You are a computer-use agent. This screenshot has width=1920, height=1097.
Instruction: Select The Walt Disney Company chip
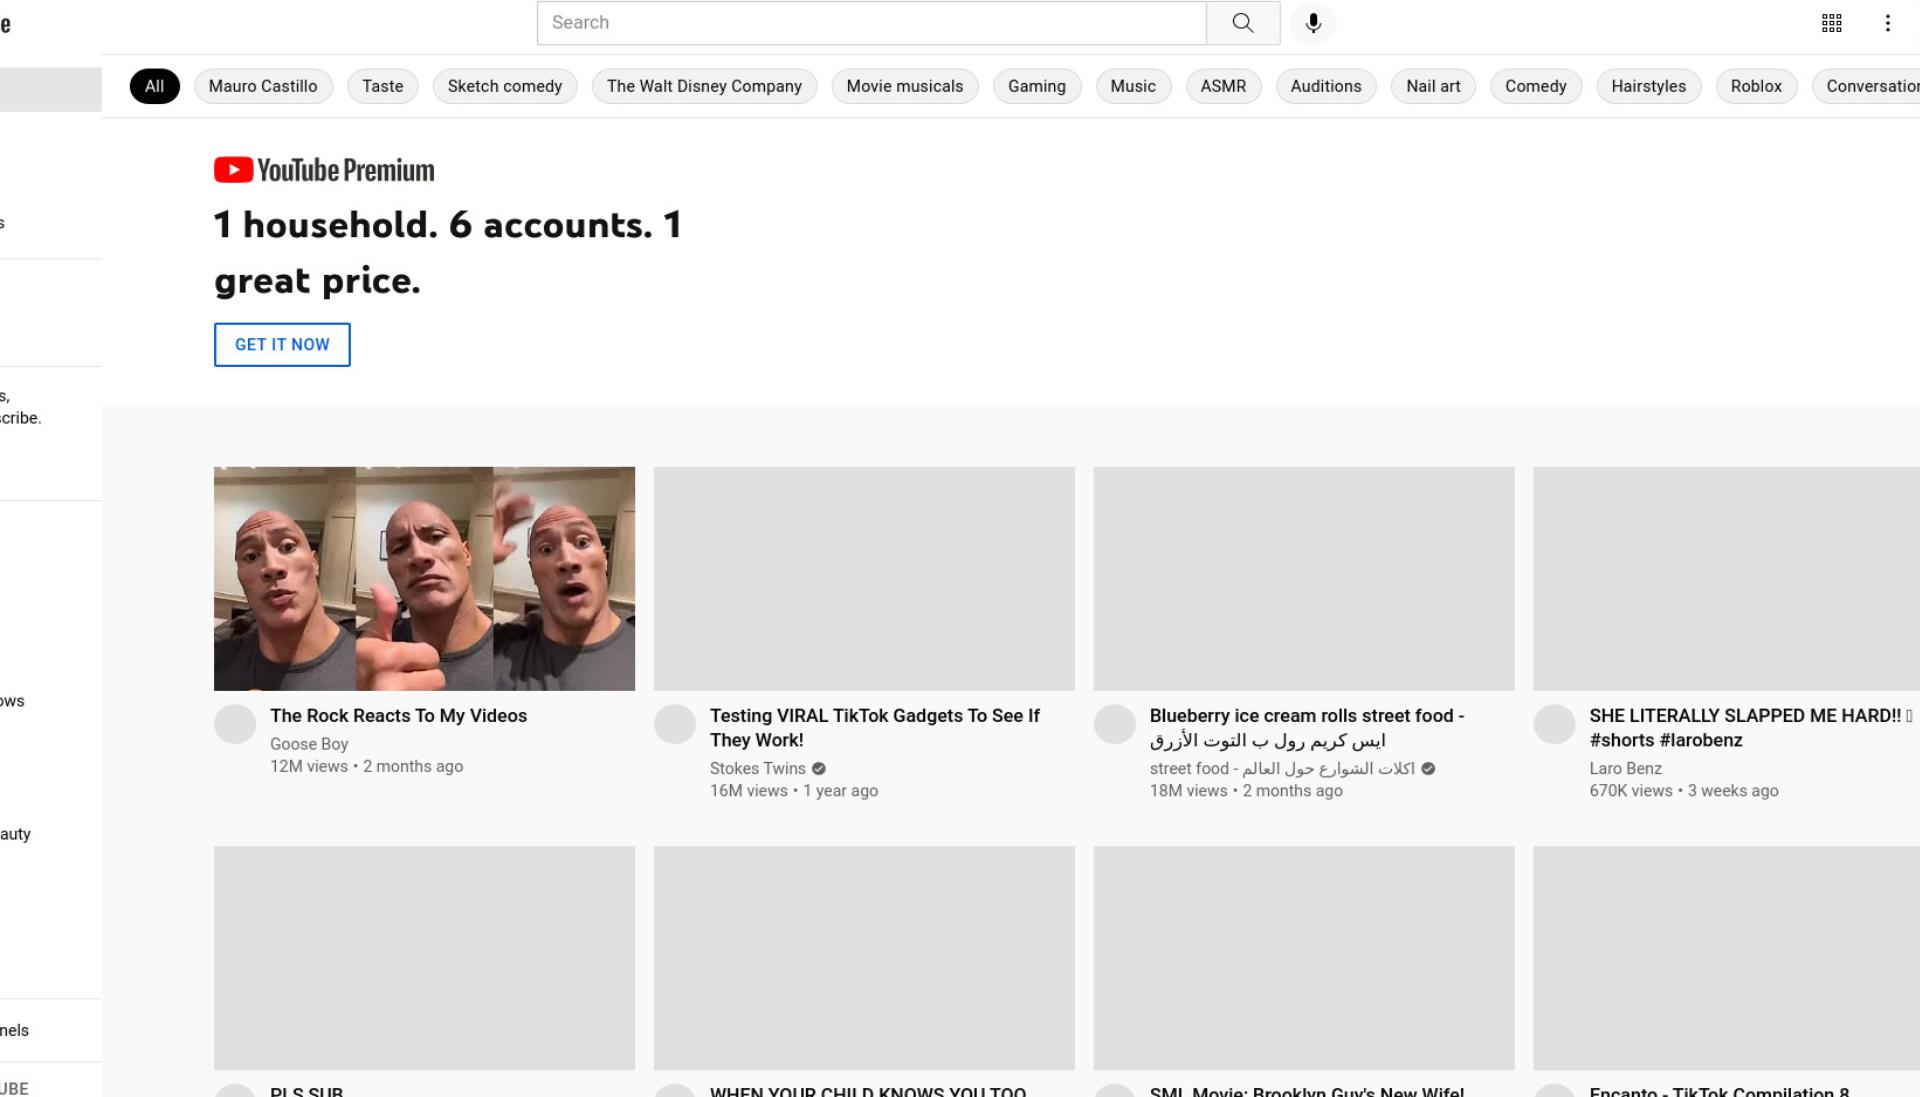coord(704,86)
